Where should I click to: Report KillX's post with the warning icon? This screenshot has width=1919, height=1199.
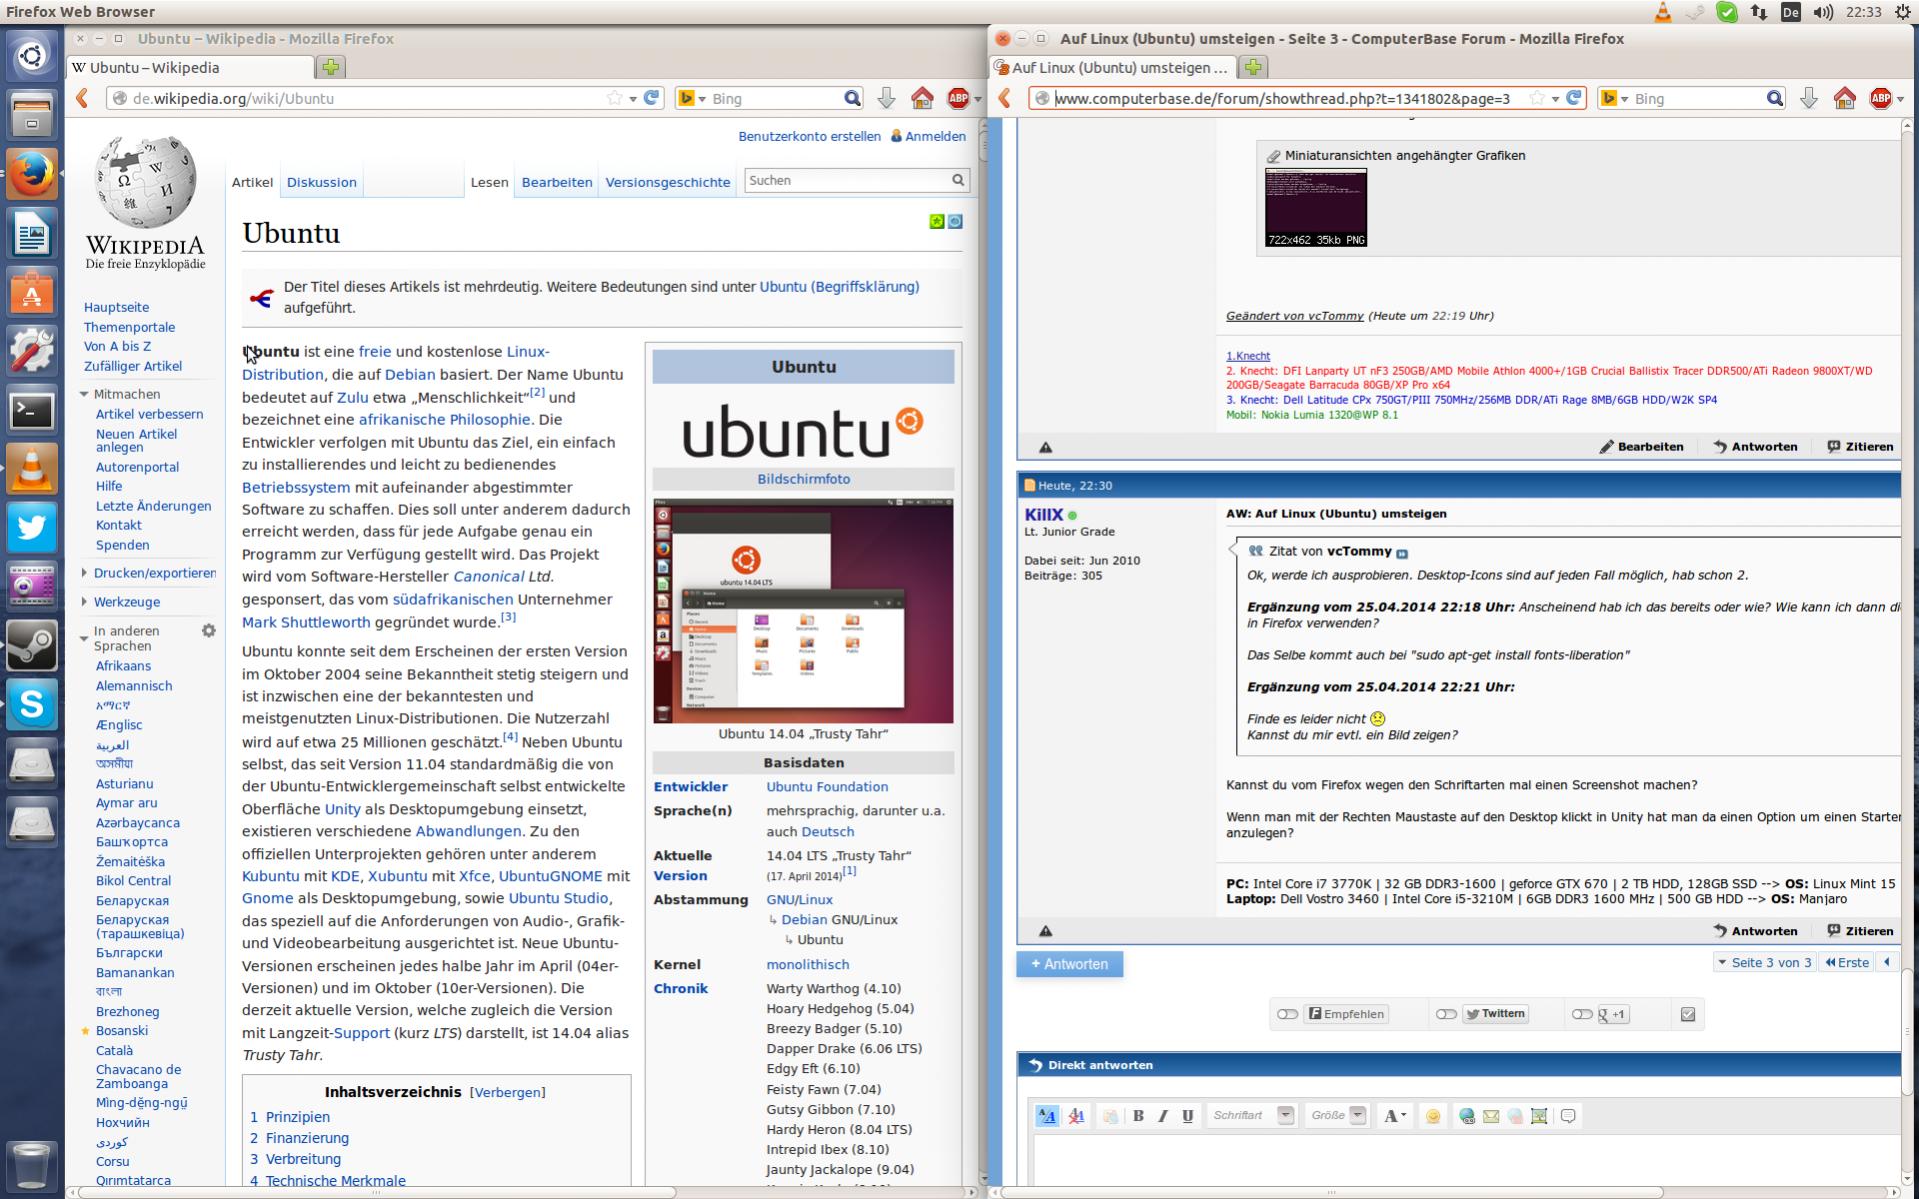click(1045, 931)
